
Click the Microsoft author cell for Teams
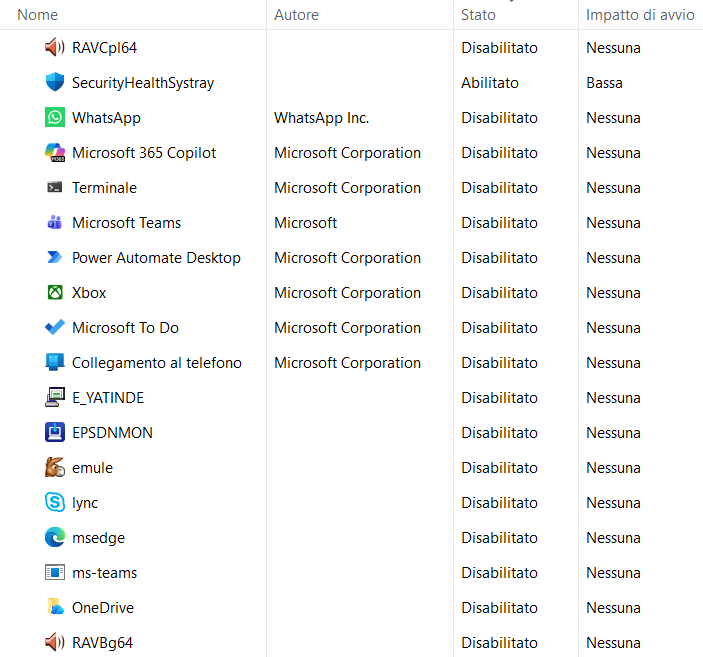pyautogui.click(x=305, y=222)
